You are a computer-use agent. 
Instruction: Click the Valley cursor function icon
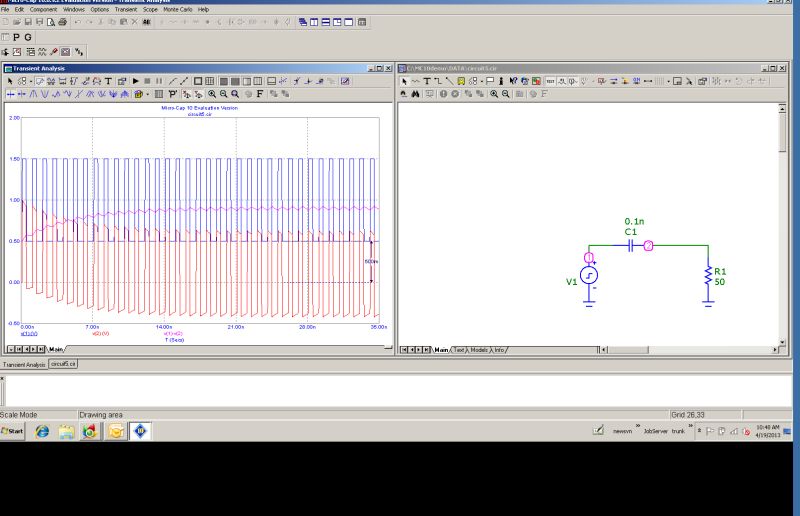[44, 94]
